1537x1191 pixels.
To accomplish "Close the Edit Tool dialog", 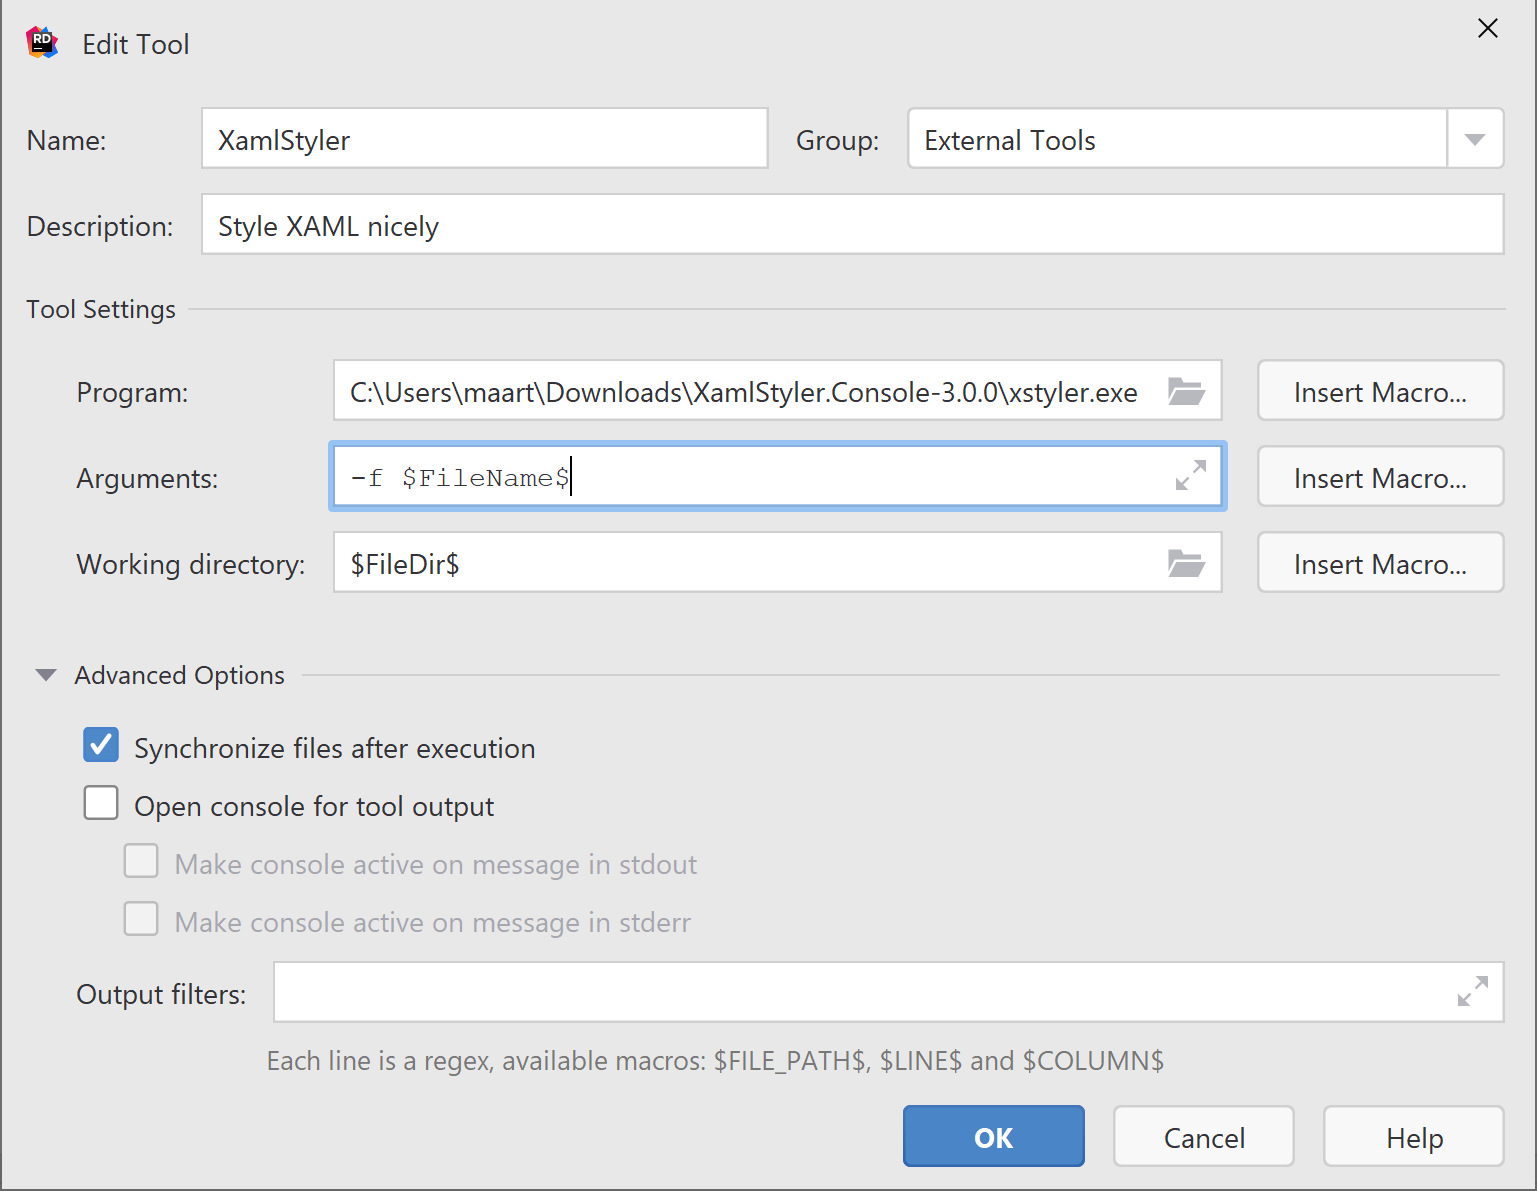I will 1488,28.
